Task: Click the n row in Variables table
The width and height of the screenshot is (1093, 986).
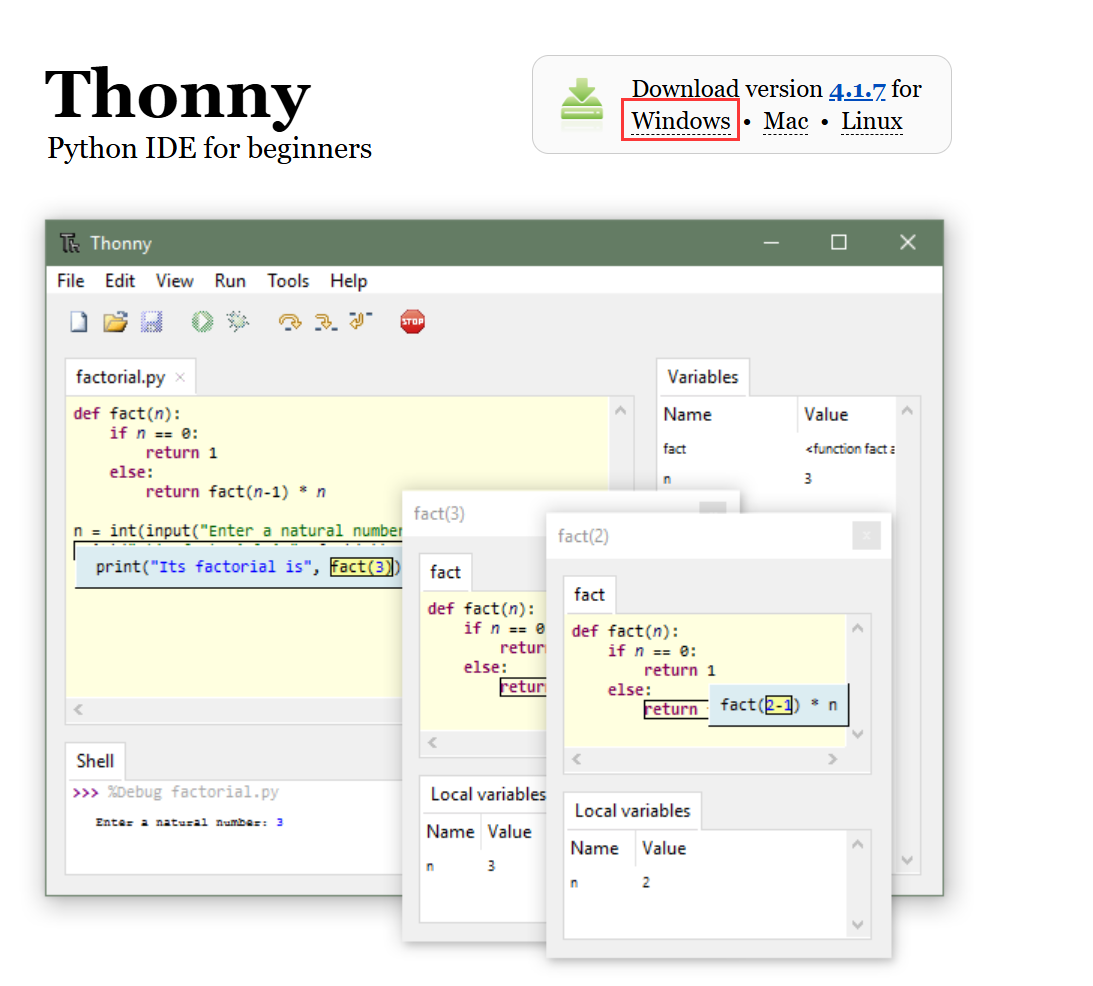Action: point(777,479)
